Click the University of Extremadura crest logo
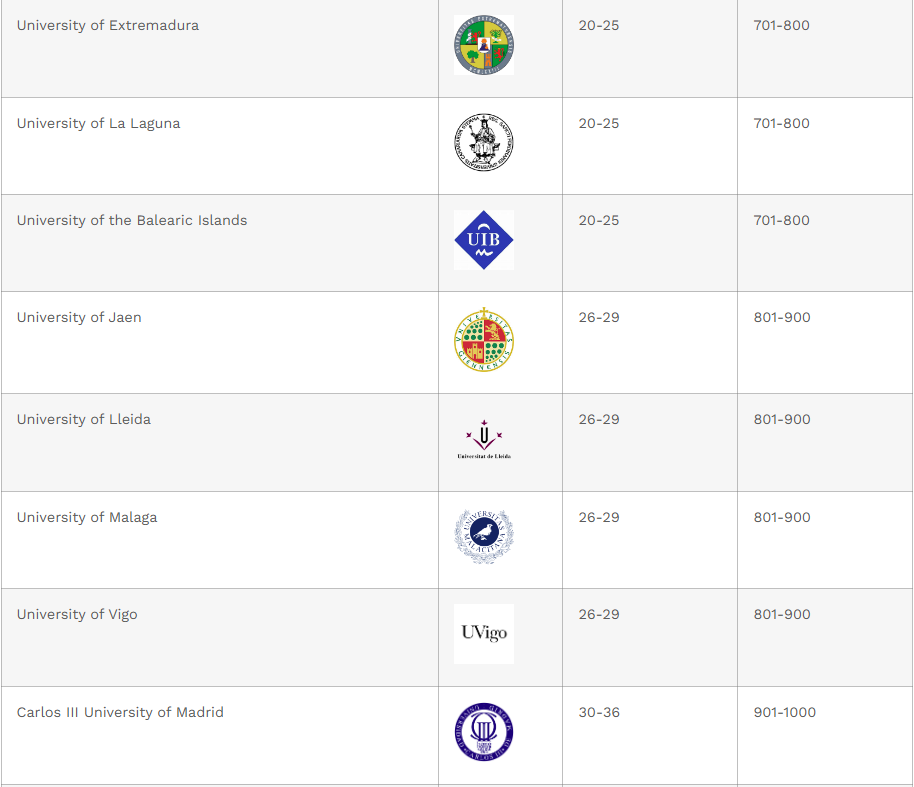Viewport: 914px width, 787px height. pyautogui.click(x=484, y=45)
